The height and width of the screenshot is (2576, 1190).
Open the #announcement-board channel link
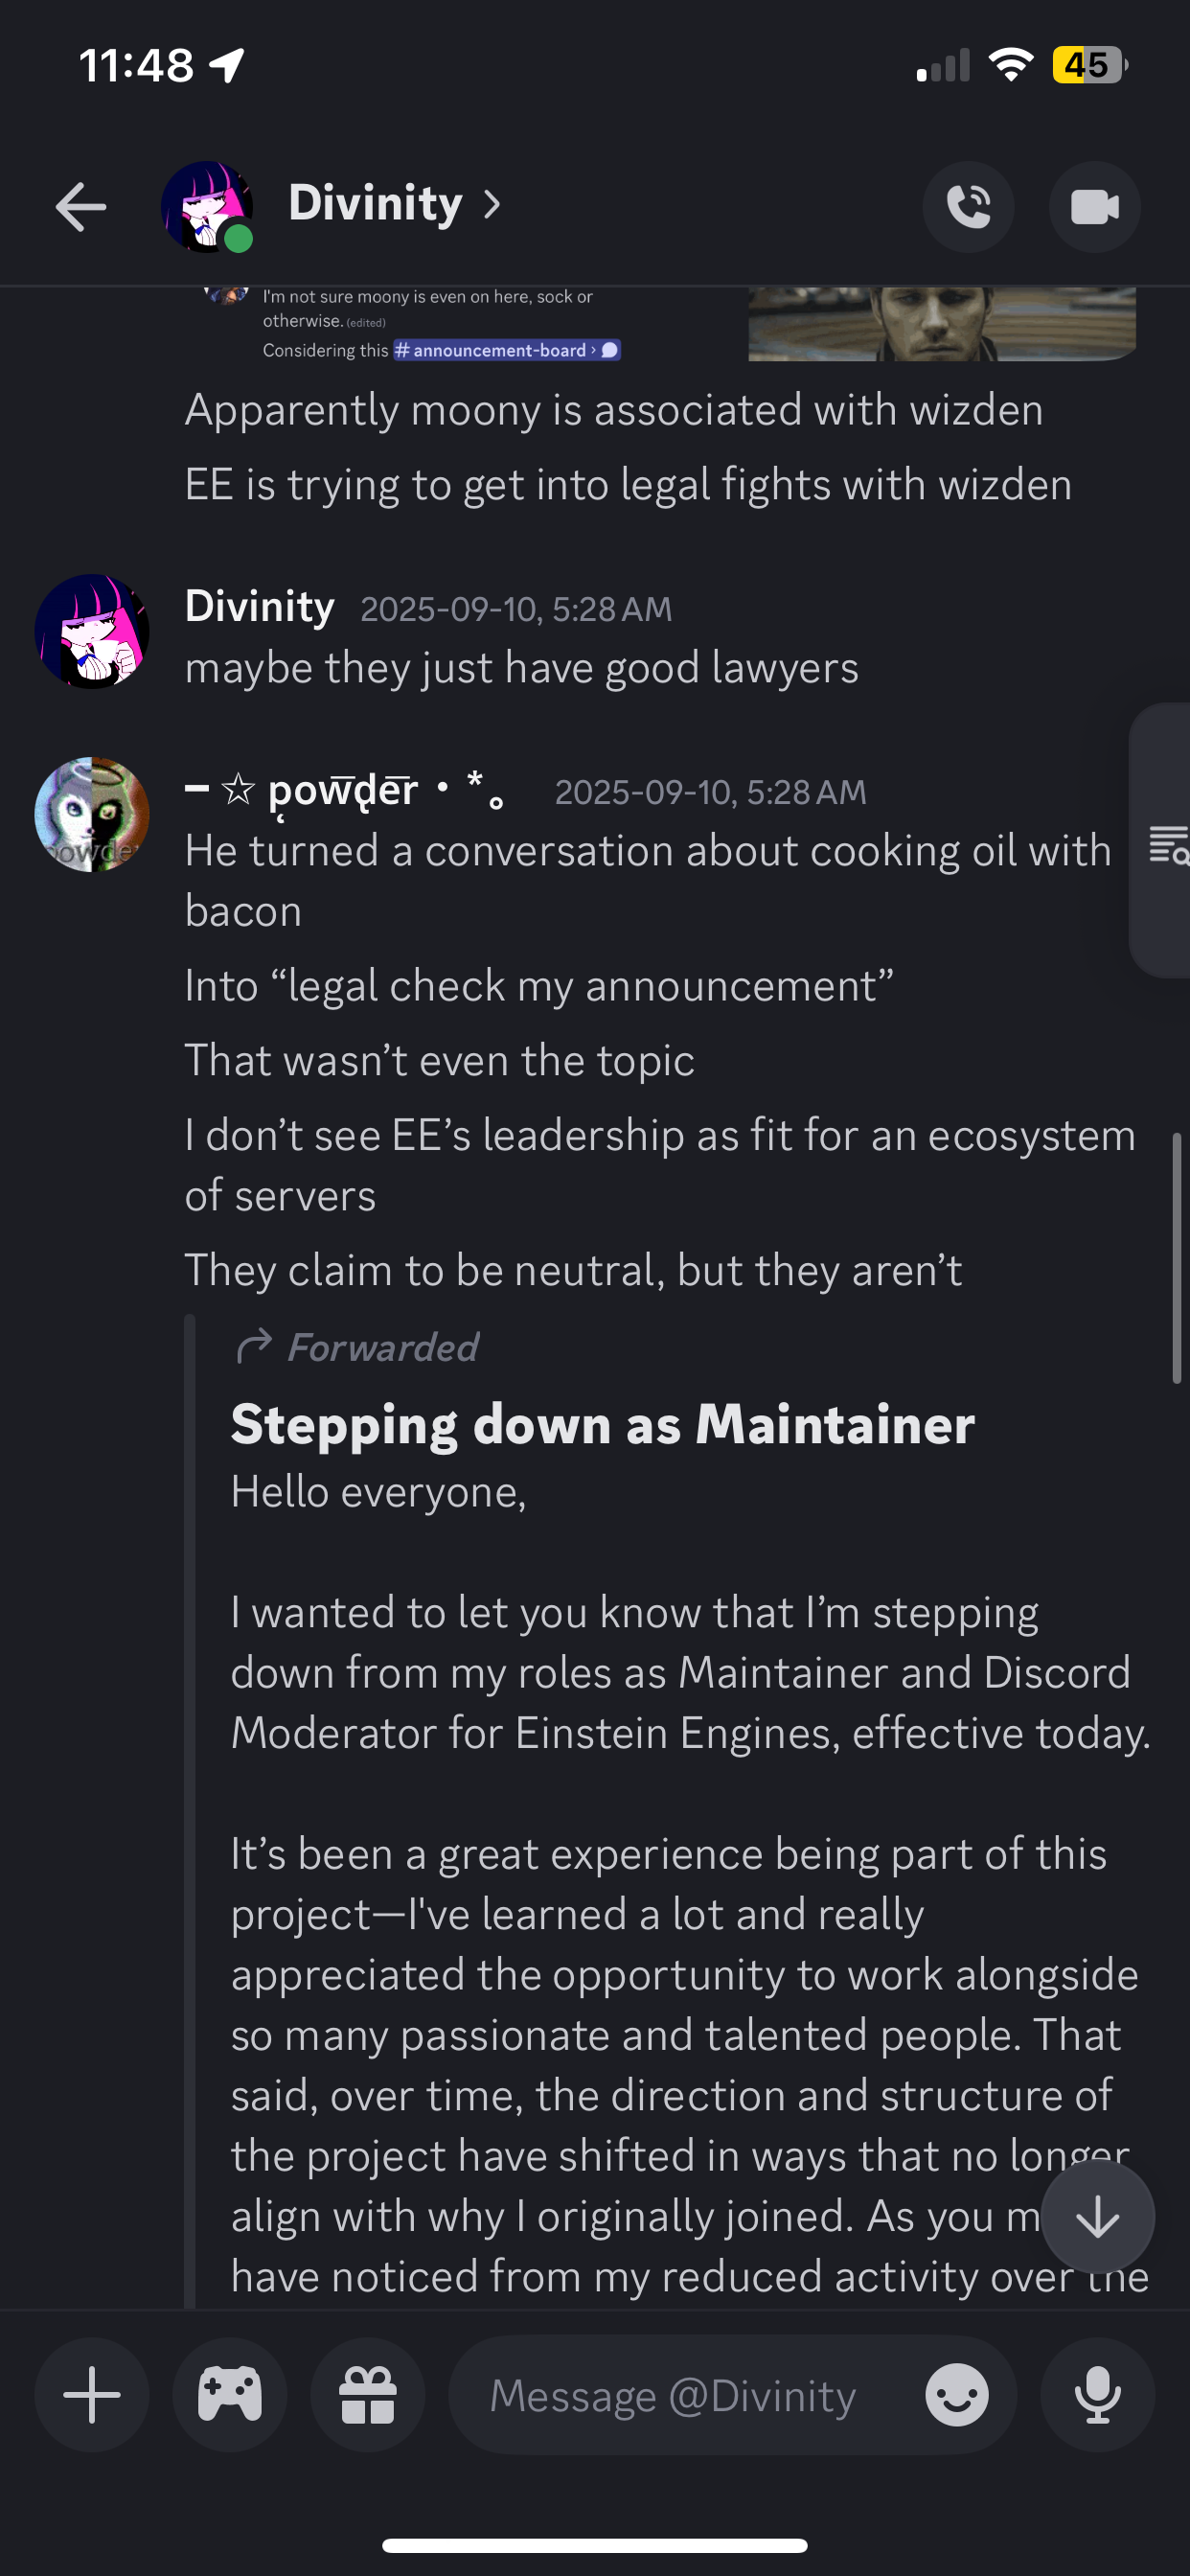505,350
